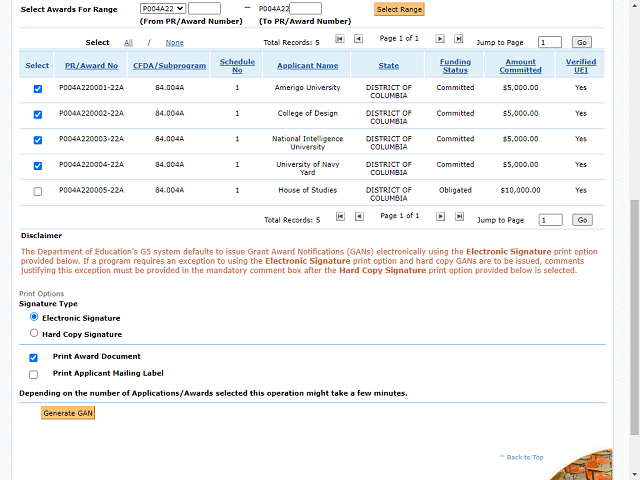
Task: Check the House of Studies row checkbox
Action: point(38,191)
